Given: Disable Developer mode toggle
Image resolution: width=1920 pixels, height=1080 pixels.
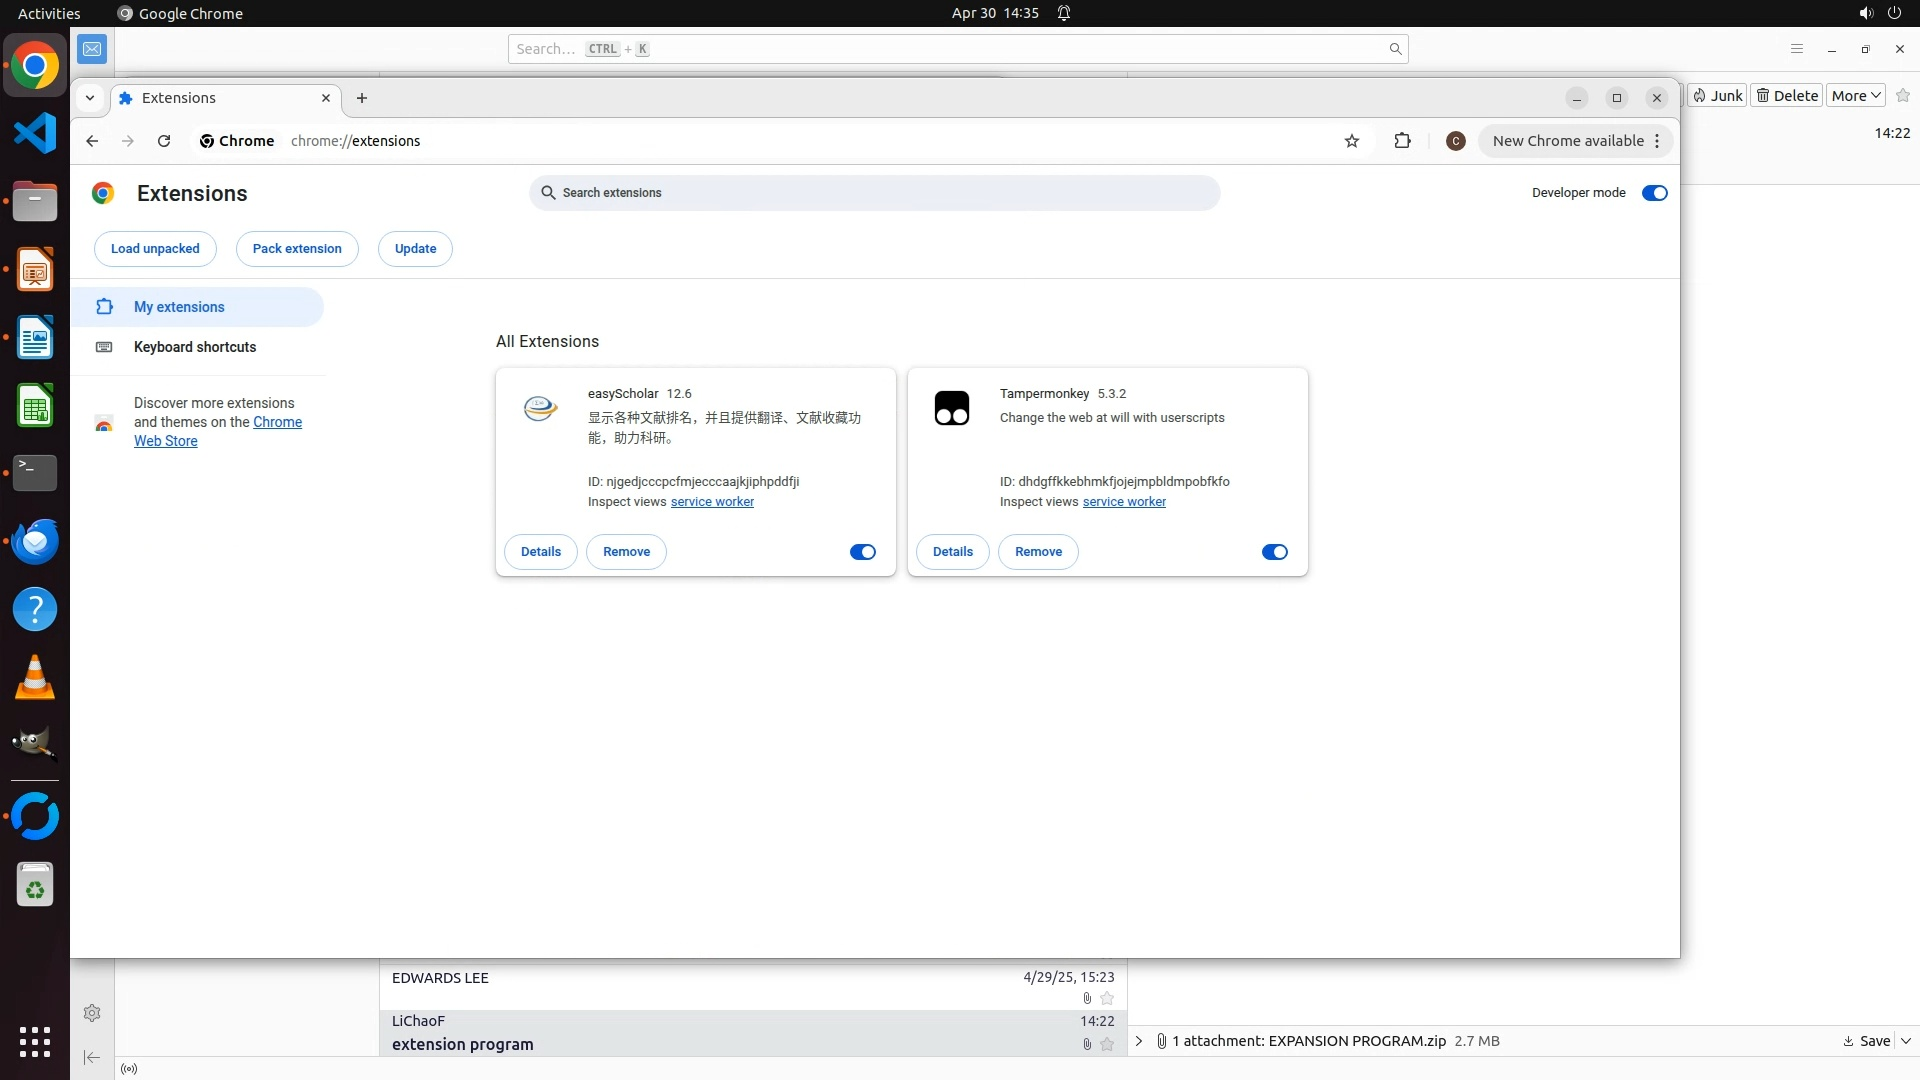Looking at the screenshot, I should pos(1654,193).
